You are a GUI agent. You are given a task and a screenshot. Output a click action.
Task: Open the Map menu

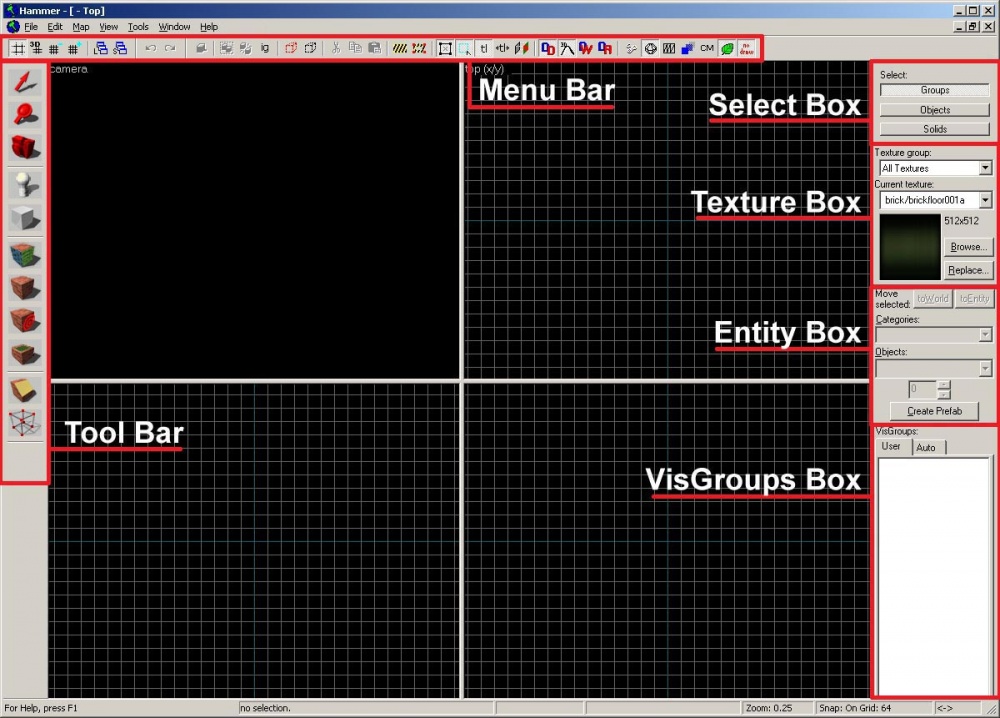[80, 27]
